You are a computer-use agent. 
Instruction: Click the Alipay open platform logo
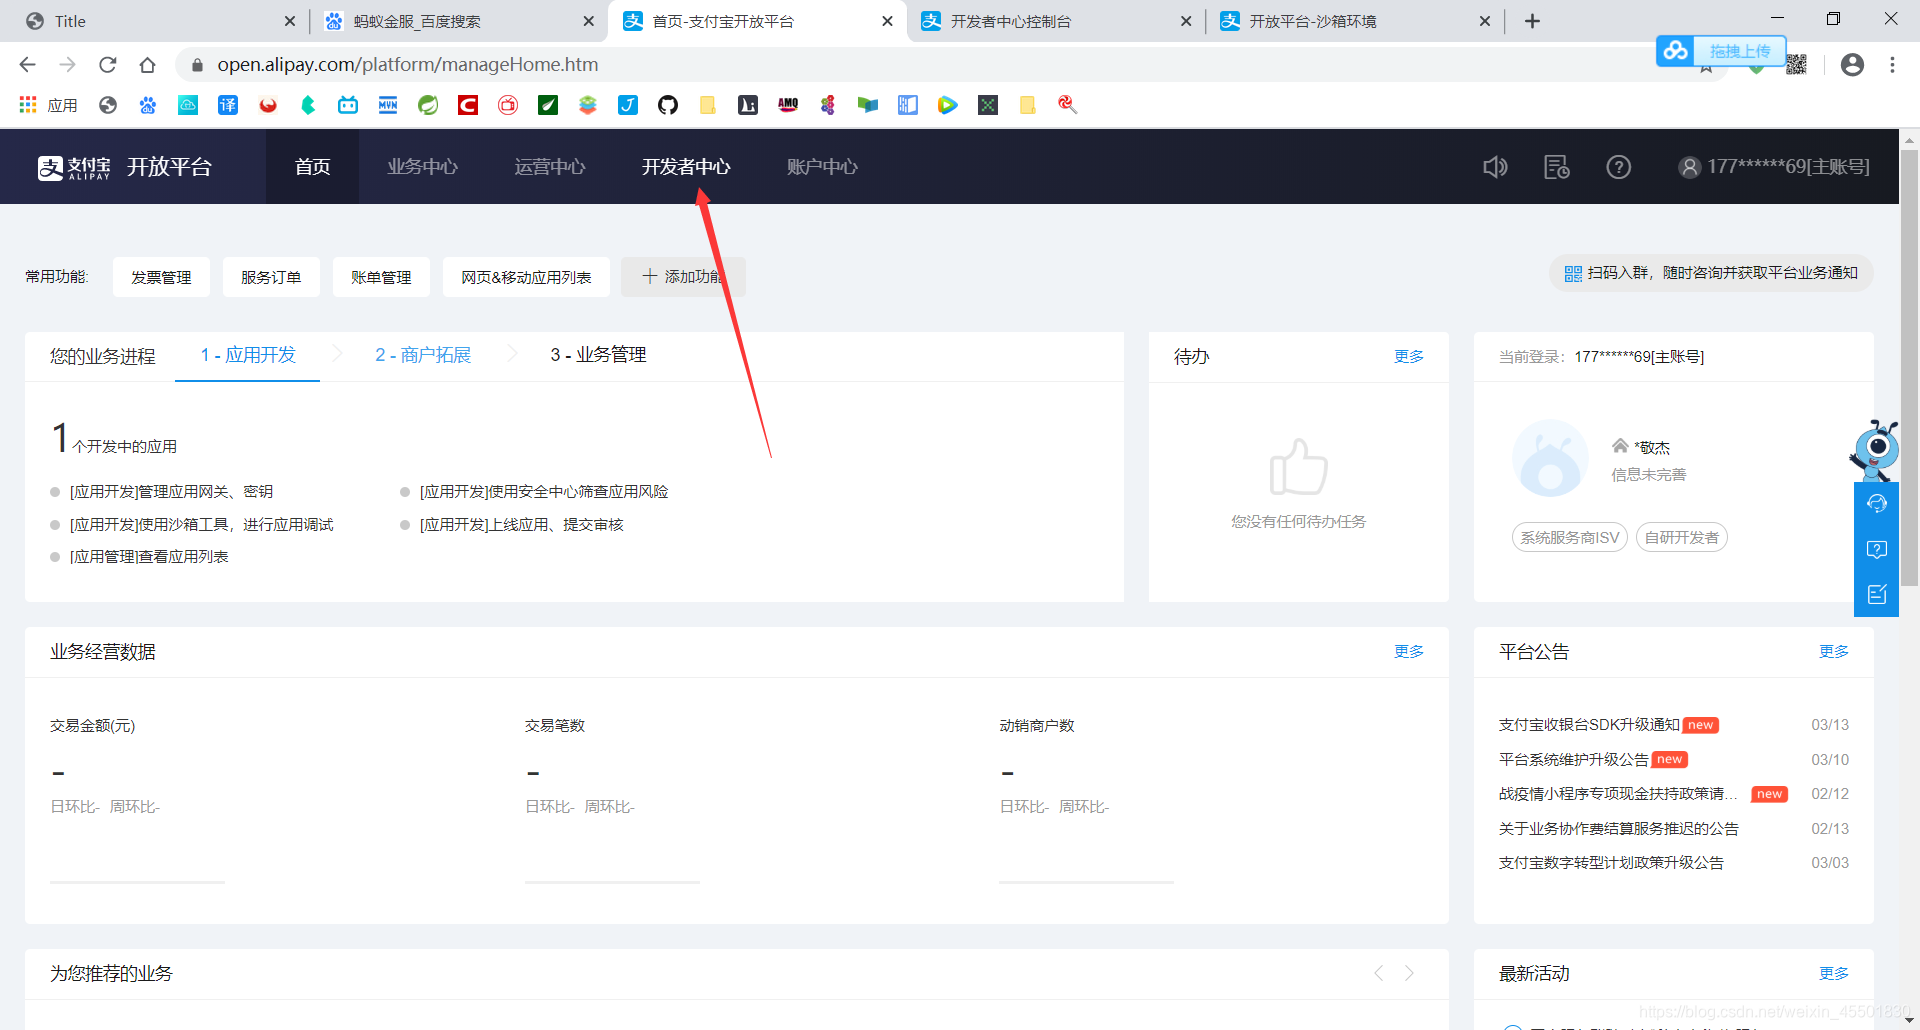125,167
